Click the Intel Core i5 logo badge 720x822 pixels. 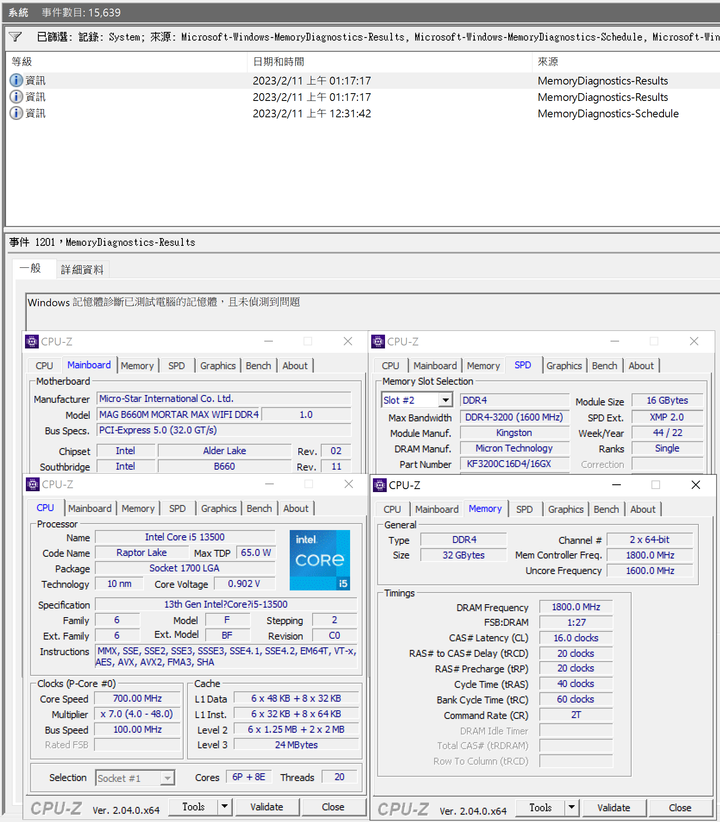coord(319,560)
